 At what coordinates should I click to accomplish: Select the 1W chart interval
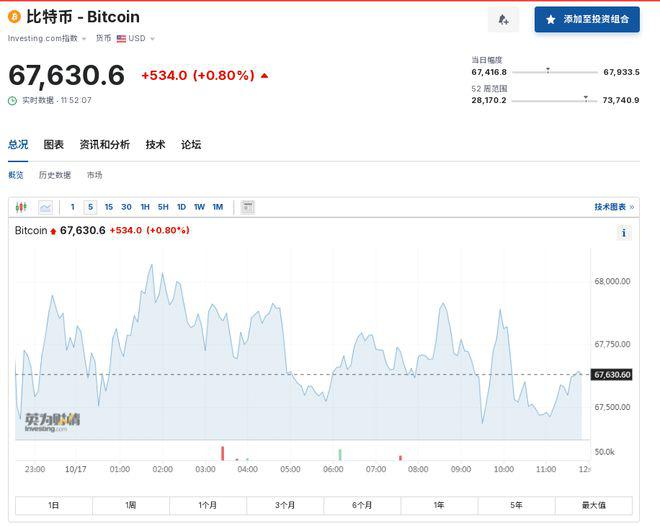pos(199,207)
